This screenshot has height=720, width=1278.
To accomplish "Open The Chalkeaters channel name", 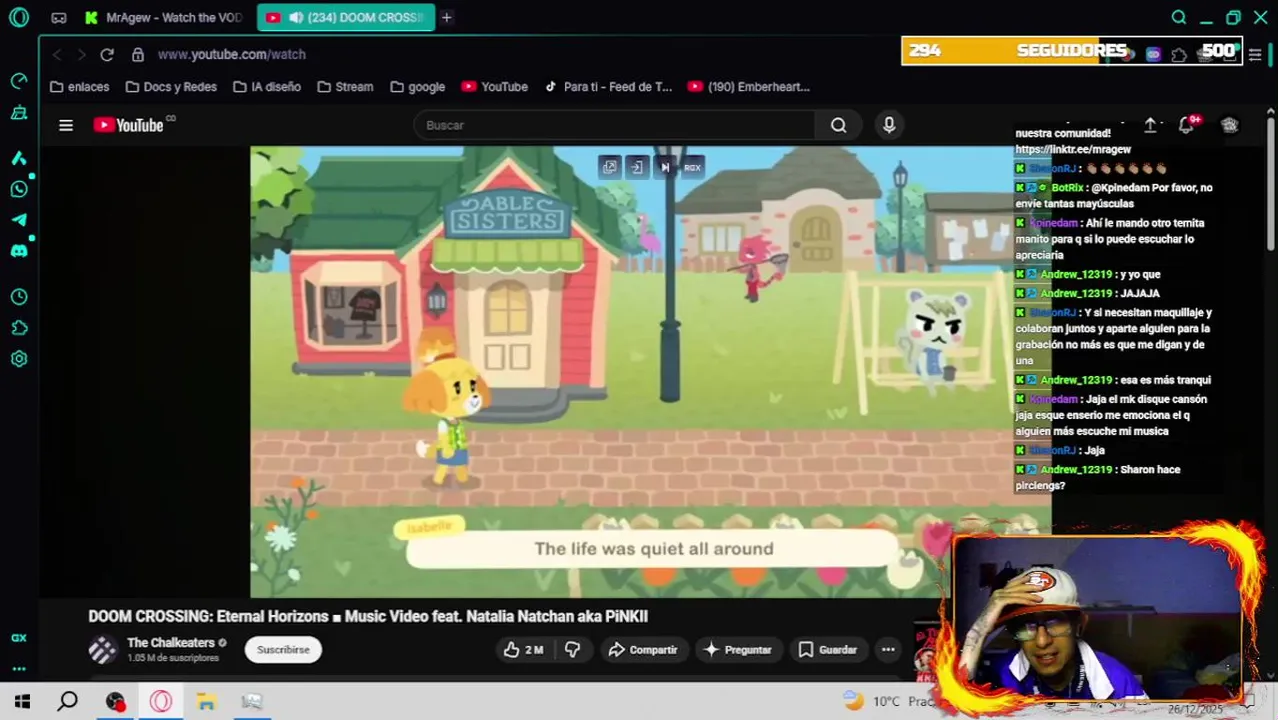I will (171, 643).
